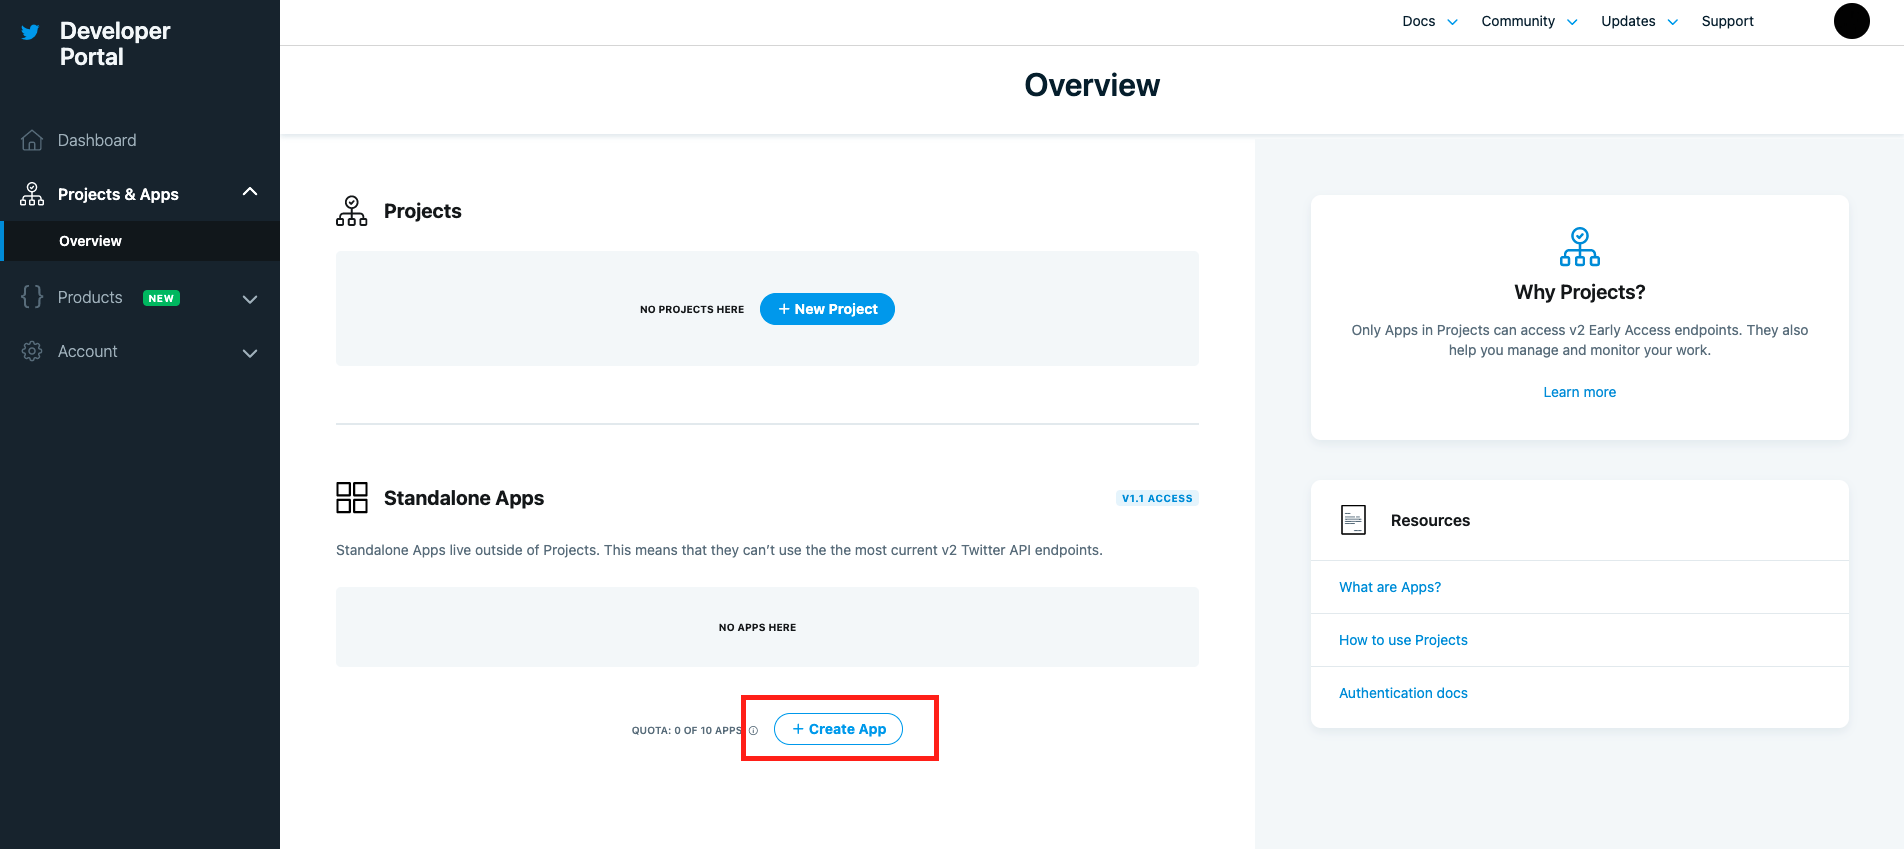
Task: Click the Community label in top navigation
Action: point(1518,21)
